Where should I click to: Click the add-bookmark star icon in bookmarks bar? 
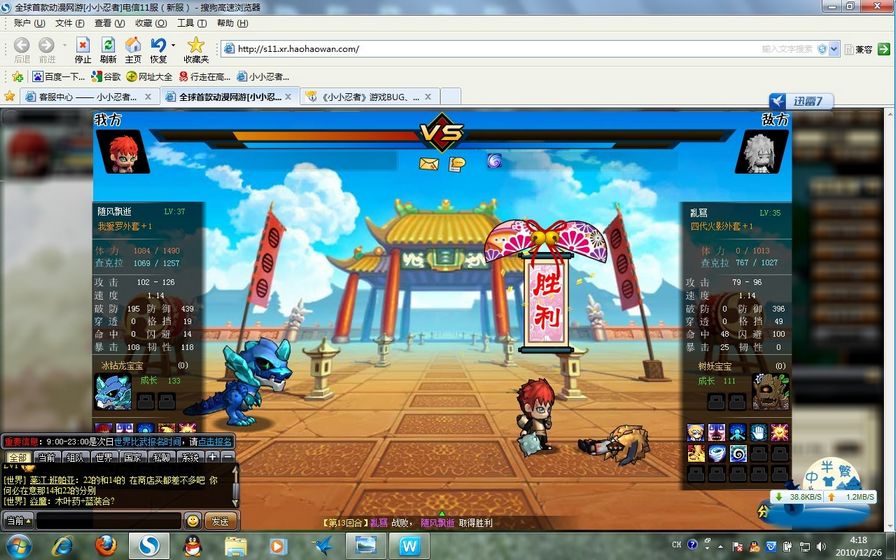click(18, 77)
